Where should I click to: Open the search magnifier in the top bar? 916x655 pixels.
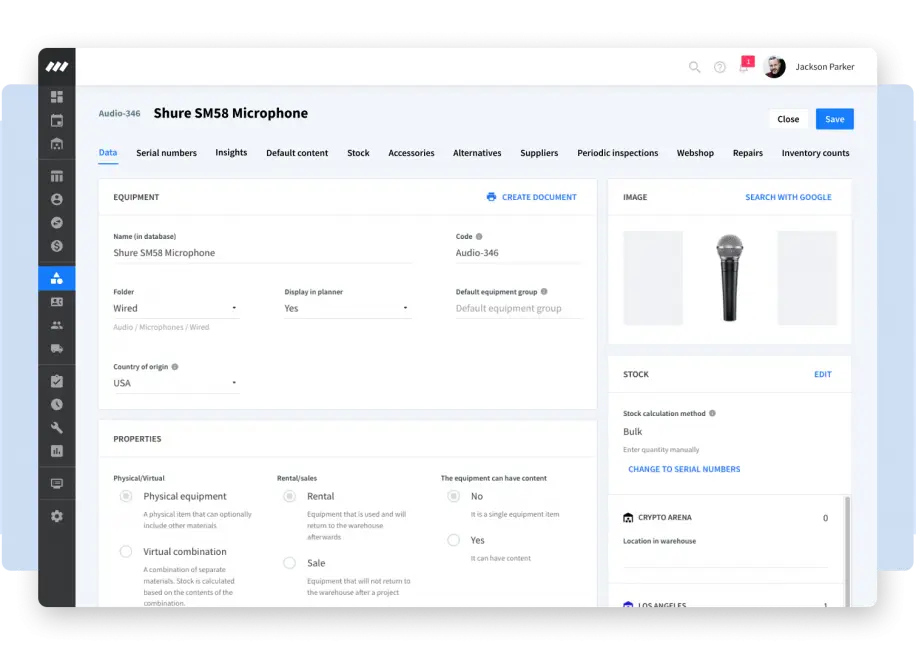pyautogui.click(x=695, y=67)
